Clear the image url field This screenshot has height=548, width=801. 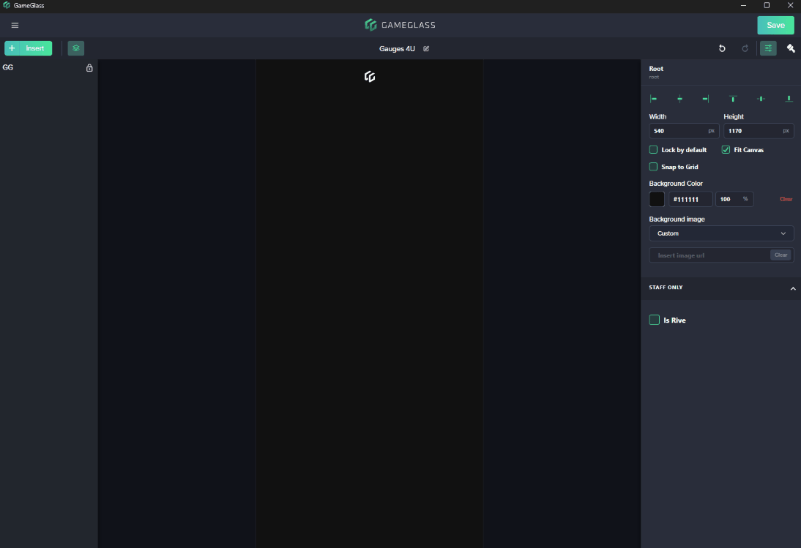pyautogui.click(x=781, y=255)
